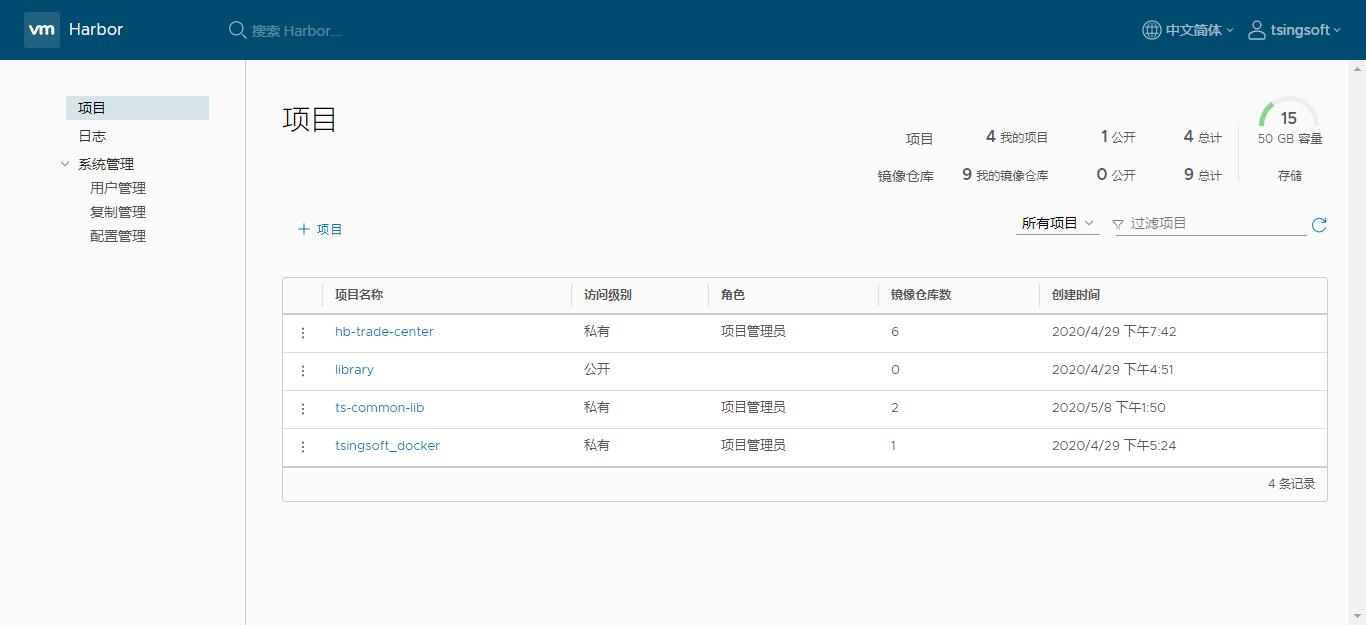Select 用户管理 in the sidebar

point(117,187)
